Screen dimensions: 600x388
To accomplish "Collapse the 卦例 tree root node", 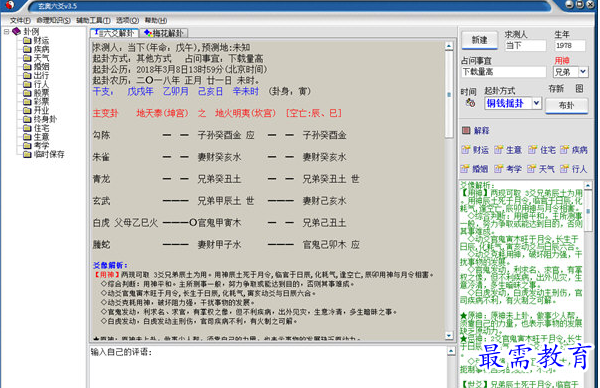I will [7, 32].
